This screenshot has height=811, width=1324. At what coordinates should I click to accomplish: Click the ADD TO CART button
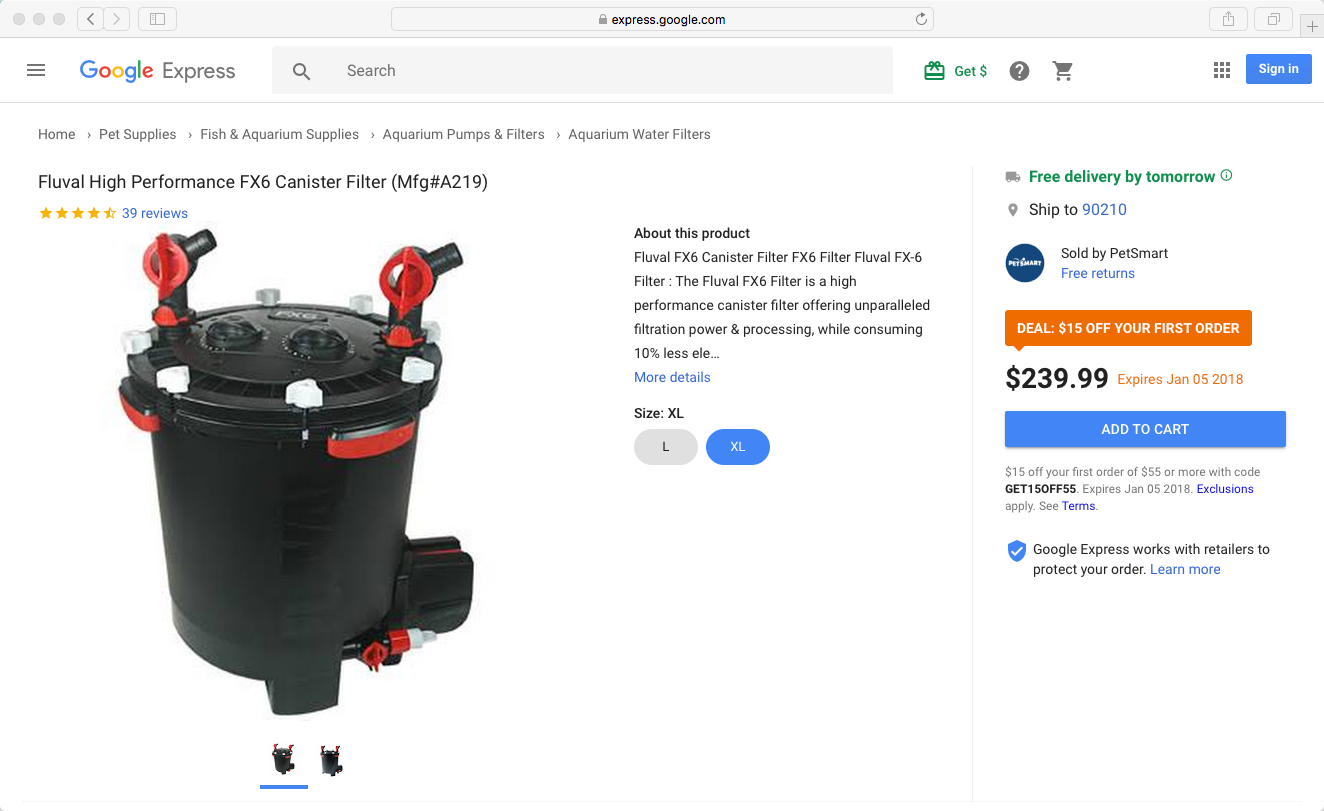coord(1145,429)
